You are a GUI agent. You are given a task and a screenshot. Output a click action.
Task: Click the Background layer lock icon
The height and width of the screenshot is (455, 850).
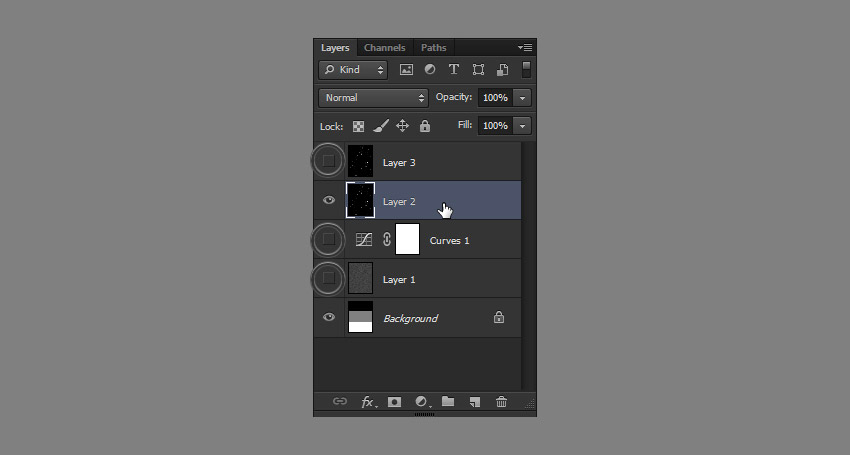[499, 317]
